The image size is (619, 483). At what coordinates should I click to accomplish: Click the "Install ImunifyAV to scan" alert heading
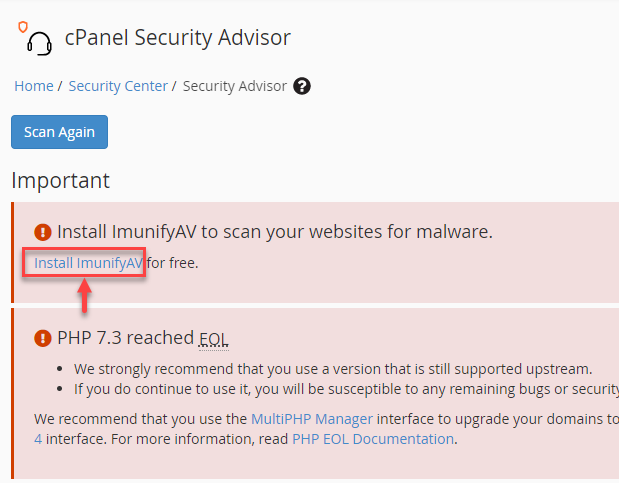(275, 232)
